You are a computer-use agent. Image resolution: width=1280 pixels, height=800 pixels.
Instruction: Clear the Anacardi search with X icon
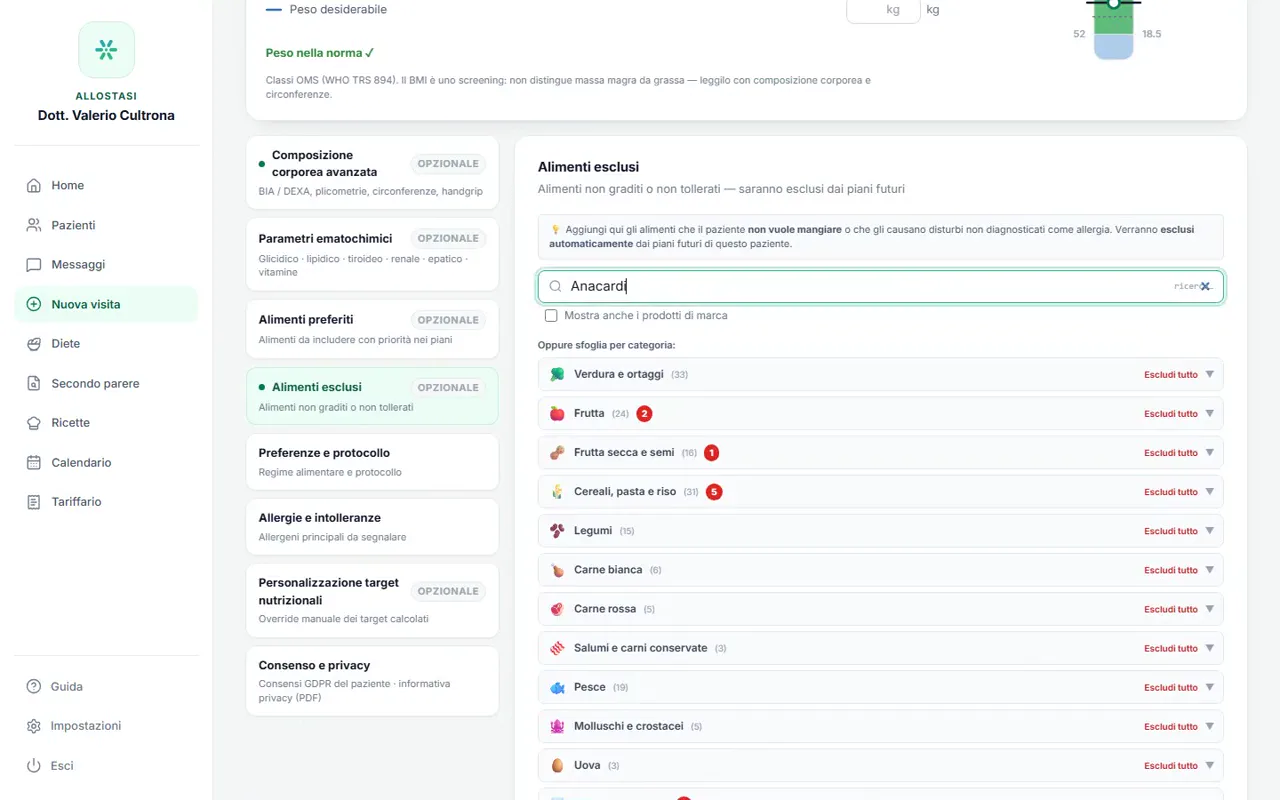1205,286
